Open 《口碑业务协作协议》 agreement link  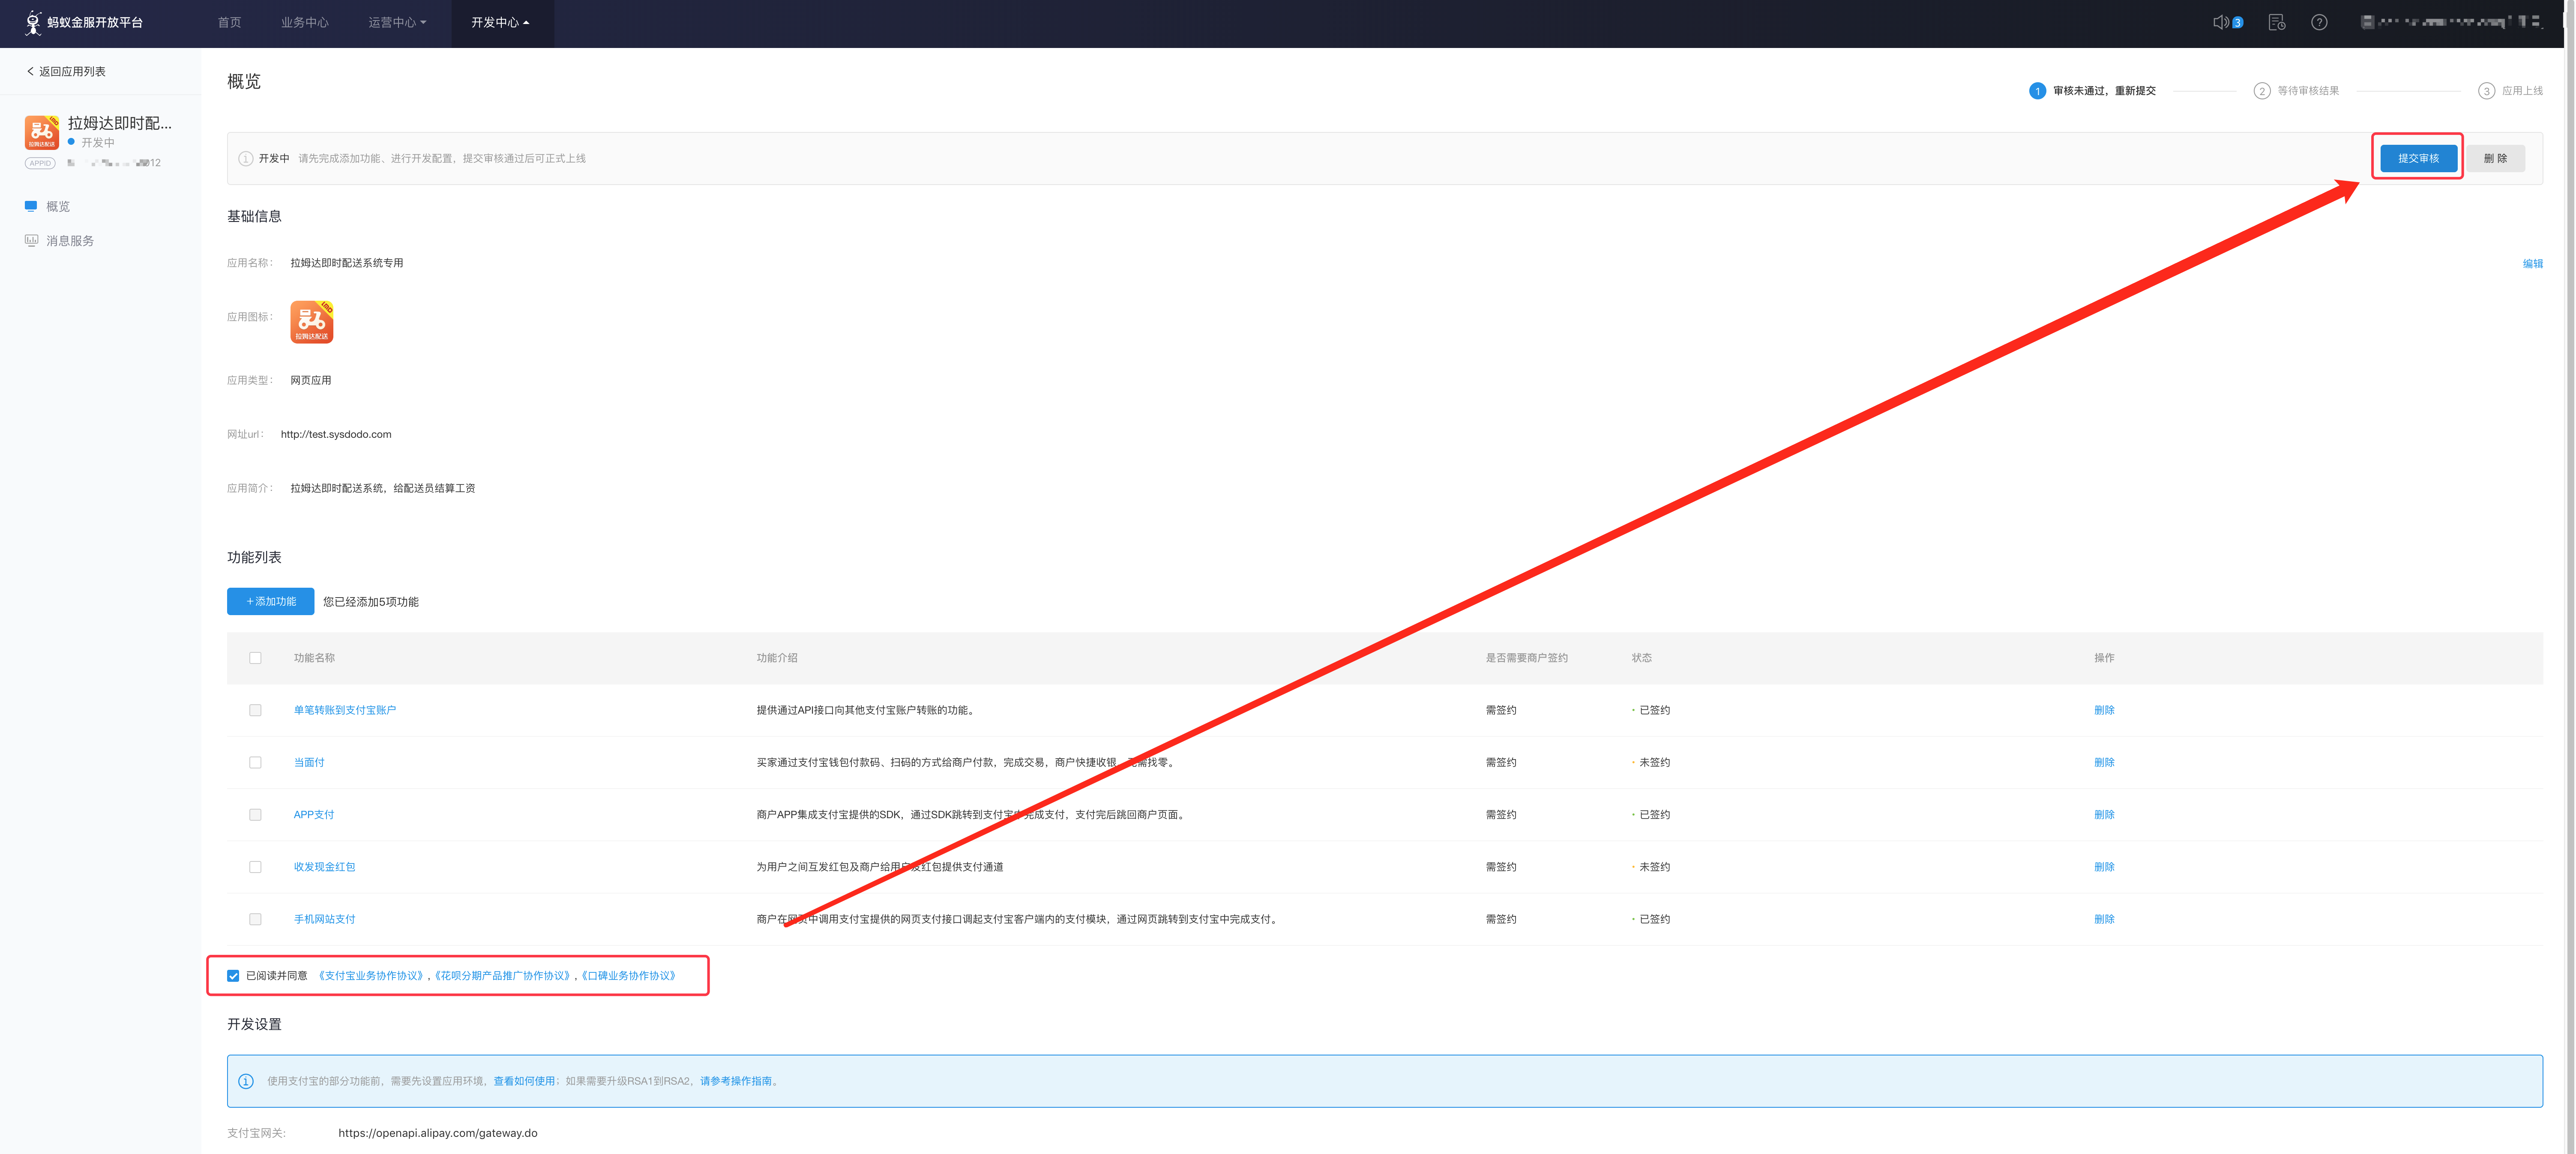(x=629, y=976)
